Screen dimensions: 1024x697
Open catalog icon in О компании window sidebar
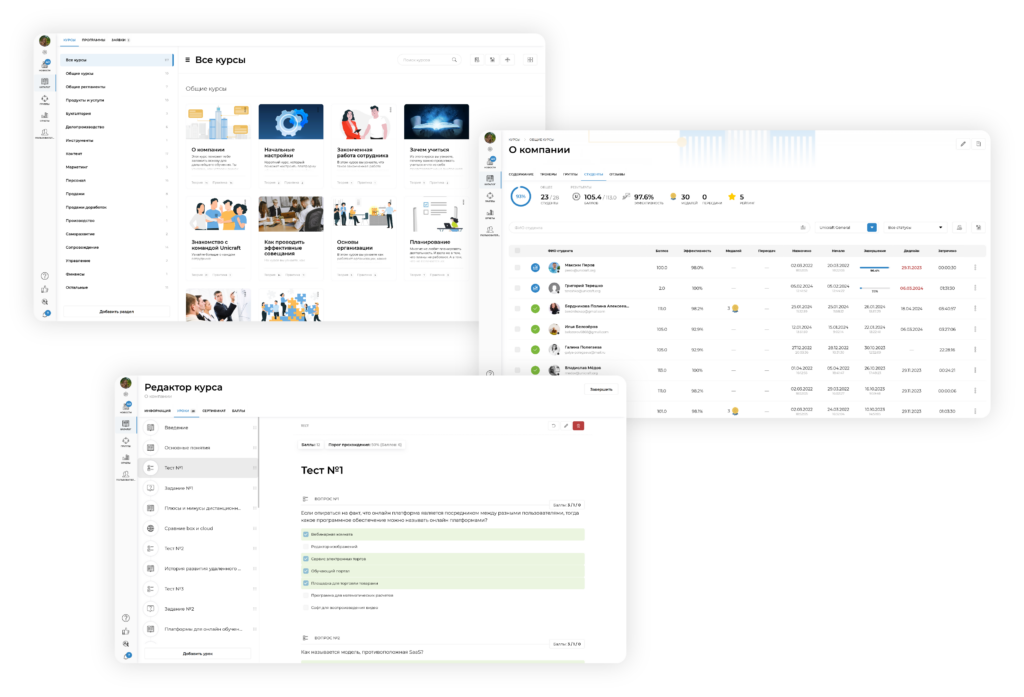point(490,179)
